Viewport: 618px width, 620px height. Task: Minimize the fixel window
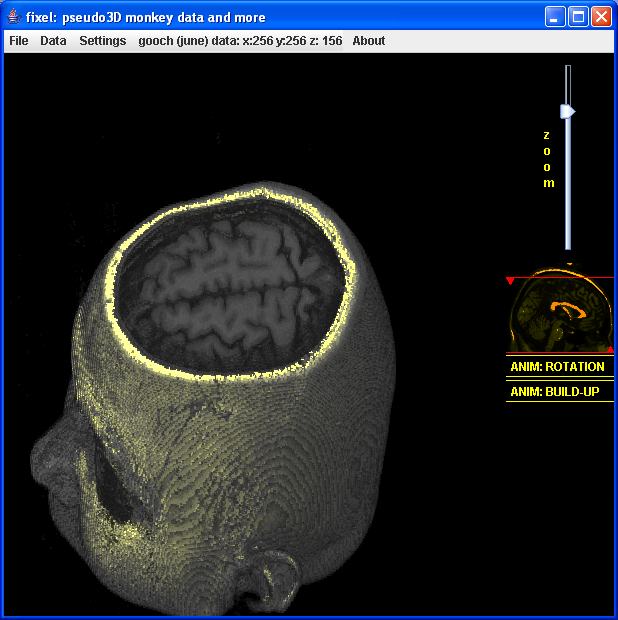click(x=556, y=17)
